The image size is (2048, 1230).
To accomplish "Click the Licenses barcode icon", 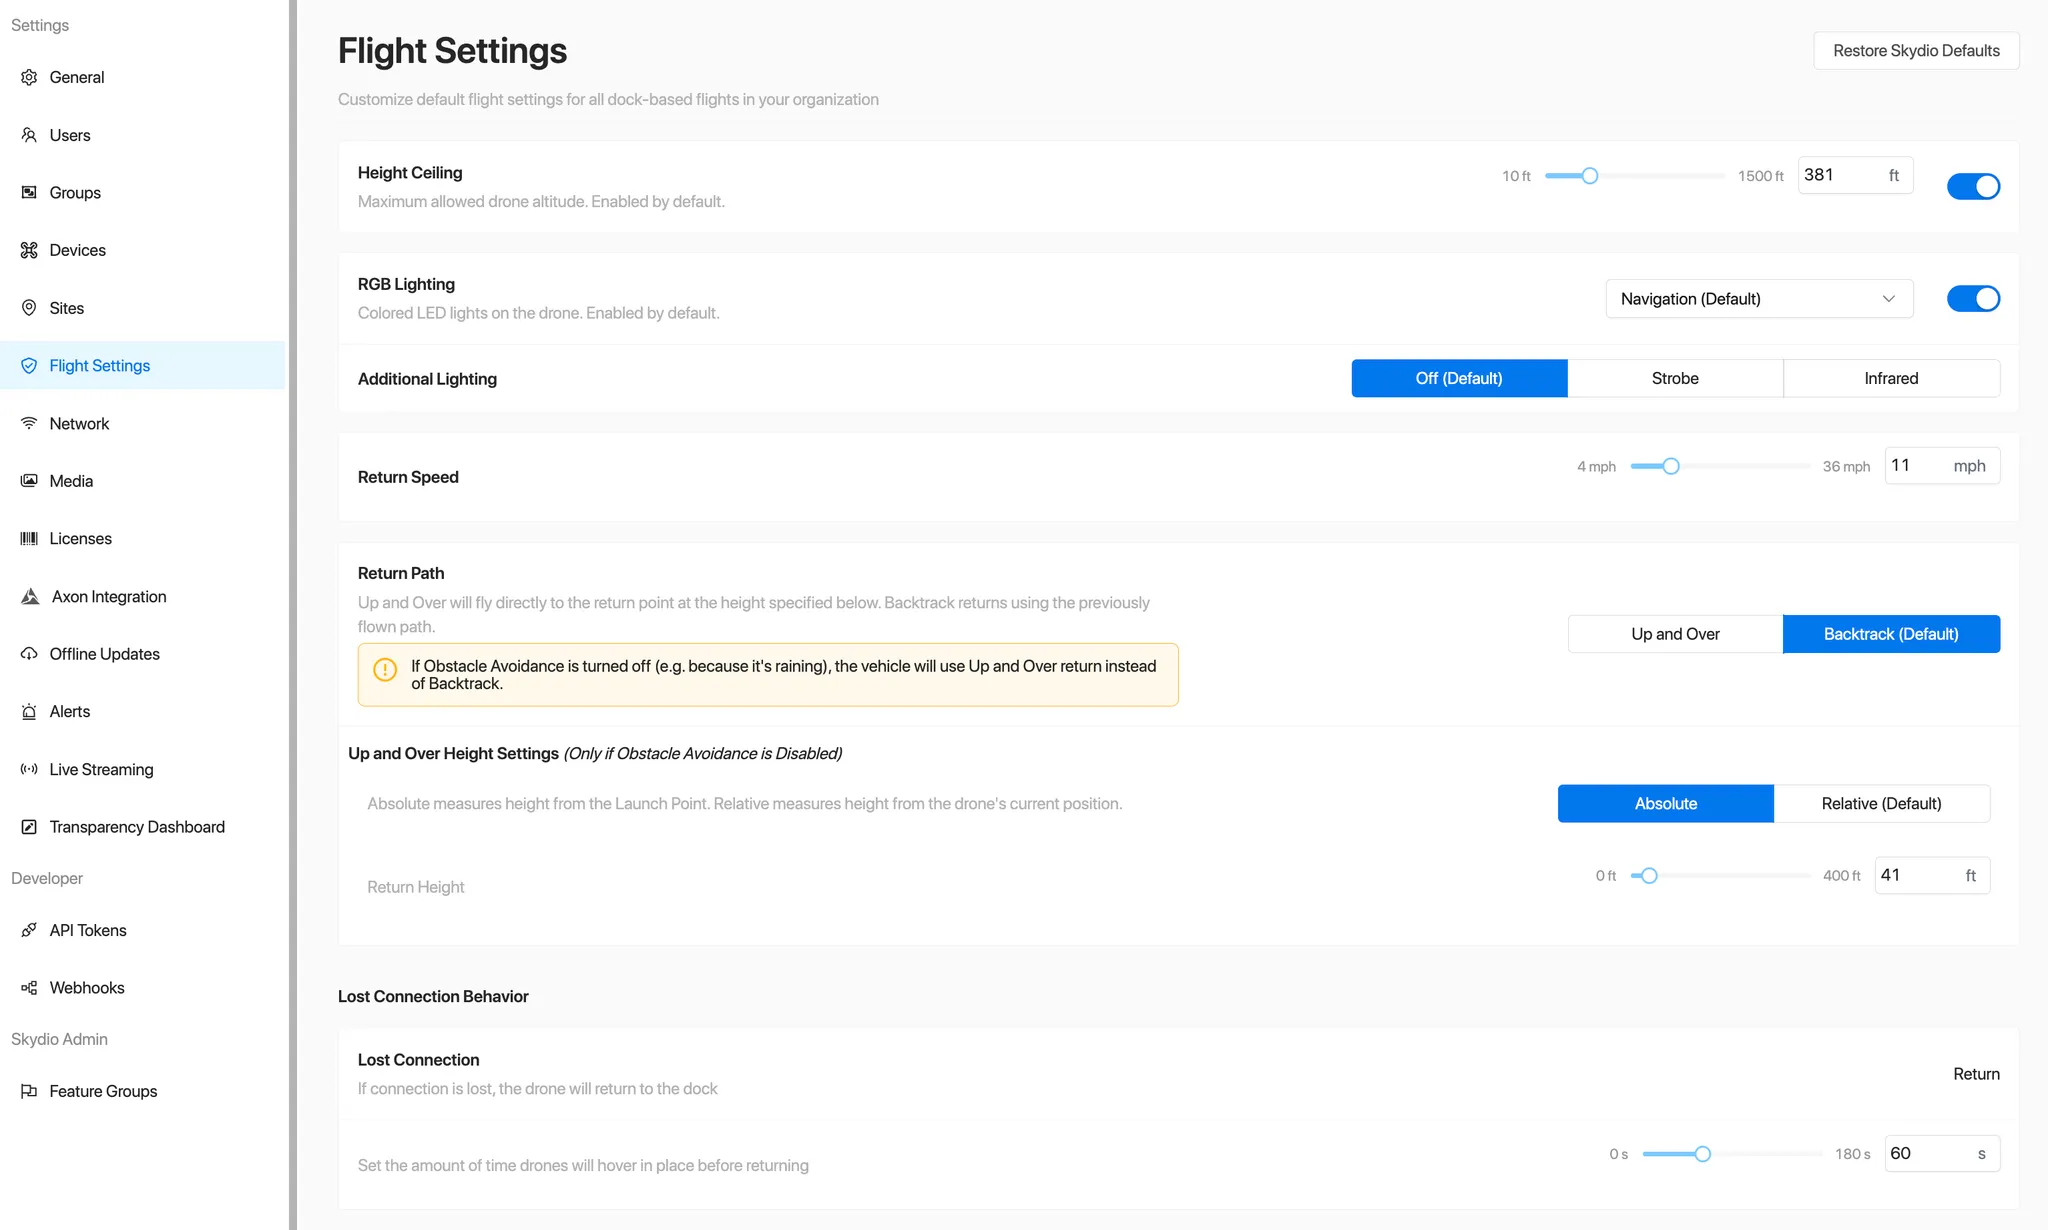I will (x=29, y=538).
